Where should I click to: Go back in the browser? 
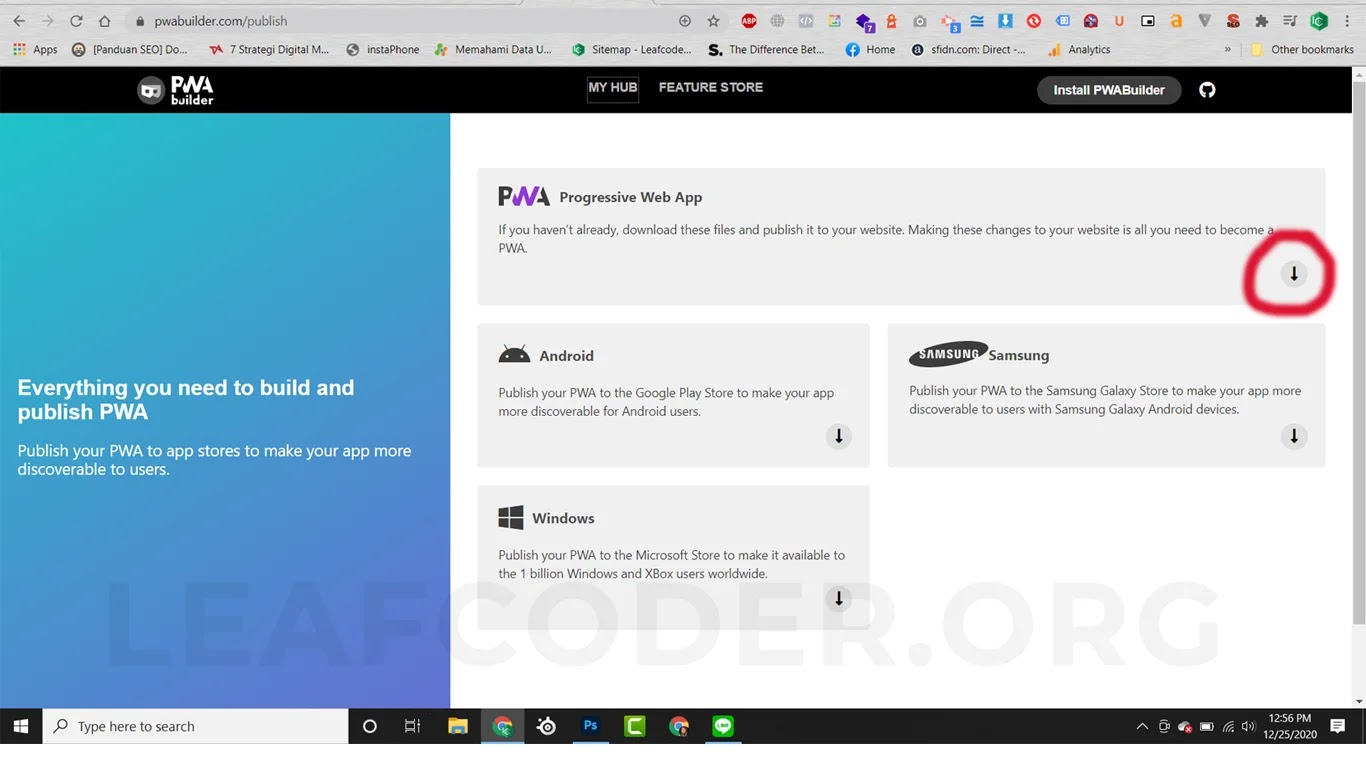click(x=19, y=21)
